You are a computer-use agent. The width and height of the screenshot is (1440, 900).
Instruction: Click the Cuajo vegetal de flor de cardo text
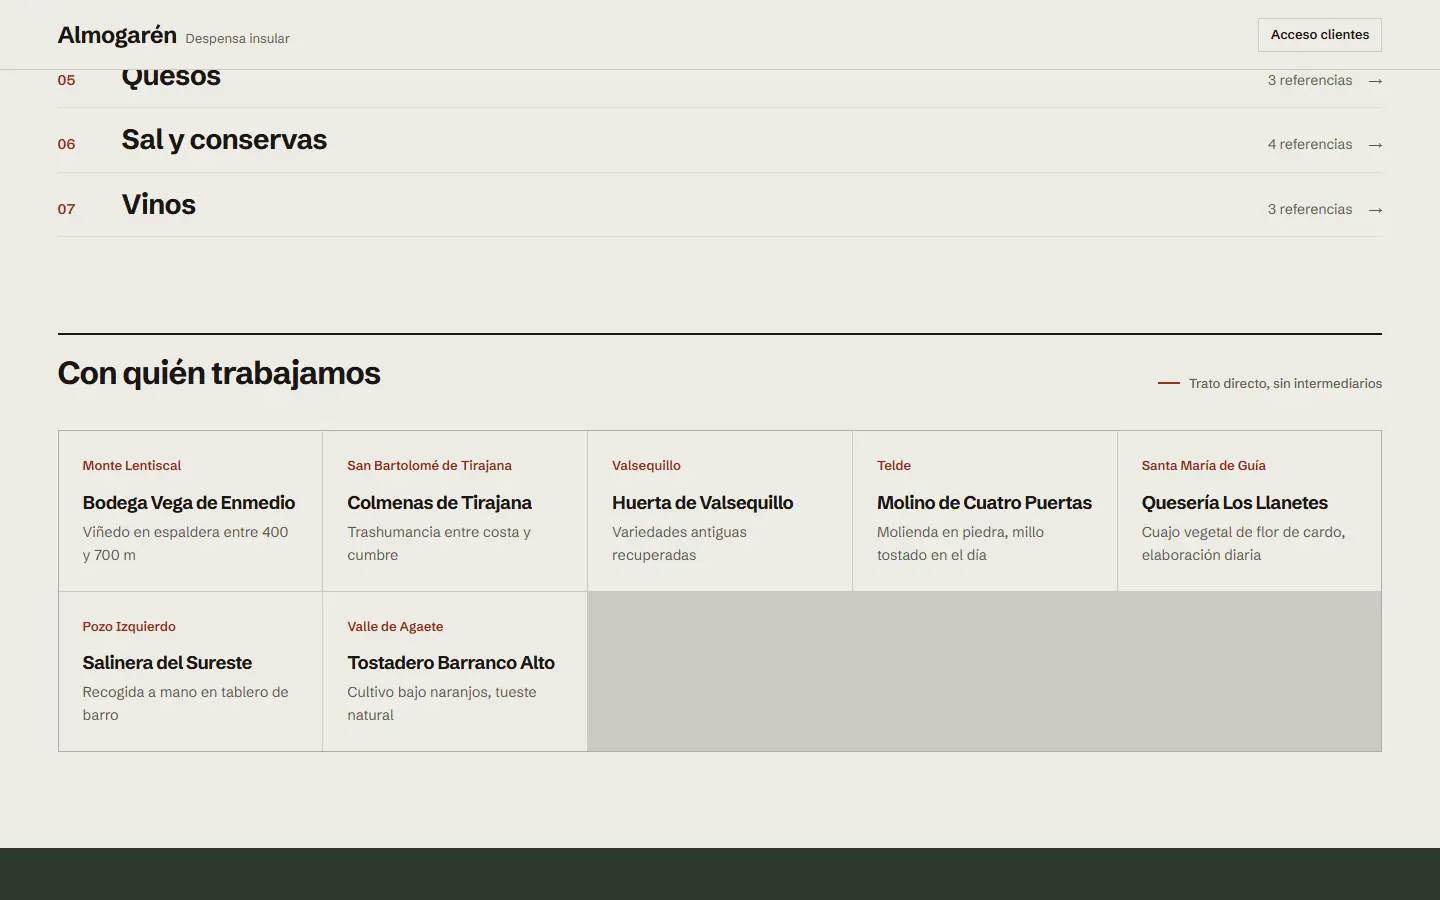(x=1243, y=544)
